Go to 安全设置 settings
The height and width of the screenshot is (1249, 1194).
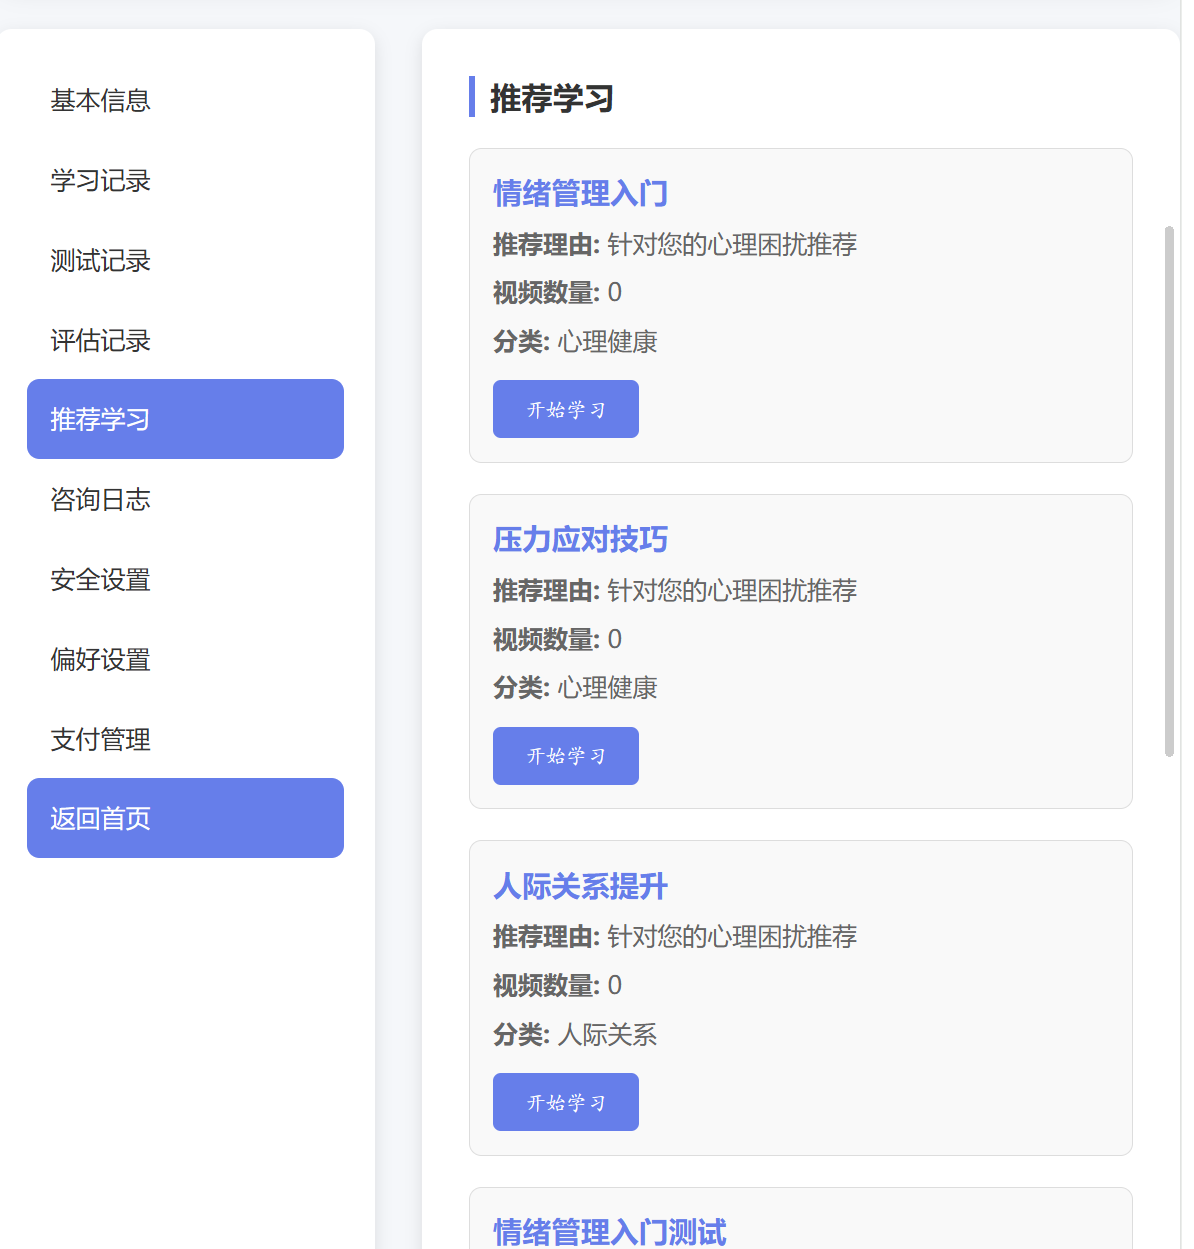(100, 580)
